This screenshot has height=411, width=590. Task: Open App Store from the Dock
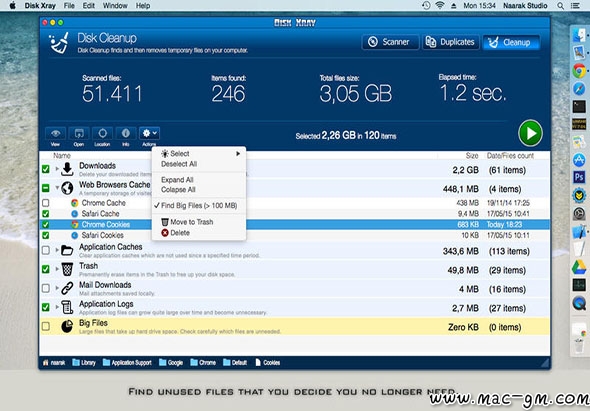[579, 160]
